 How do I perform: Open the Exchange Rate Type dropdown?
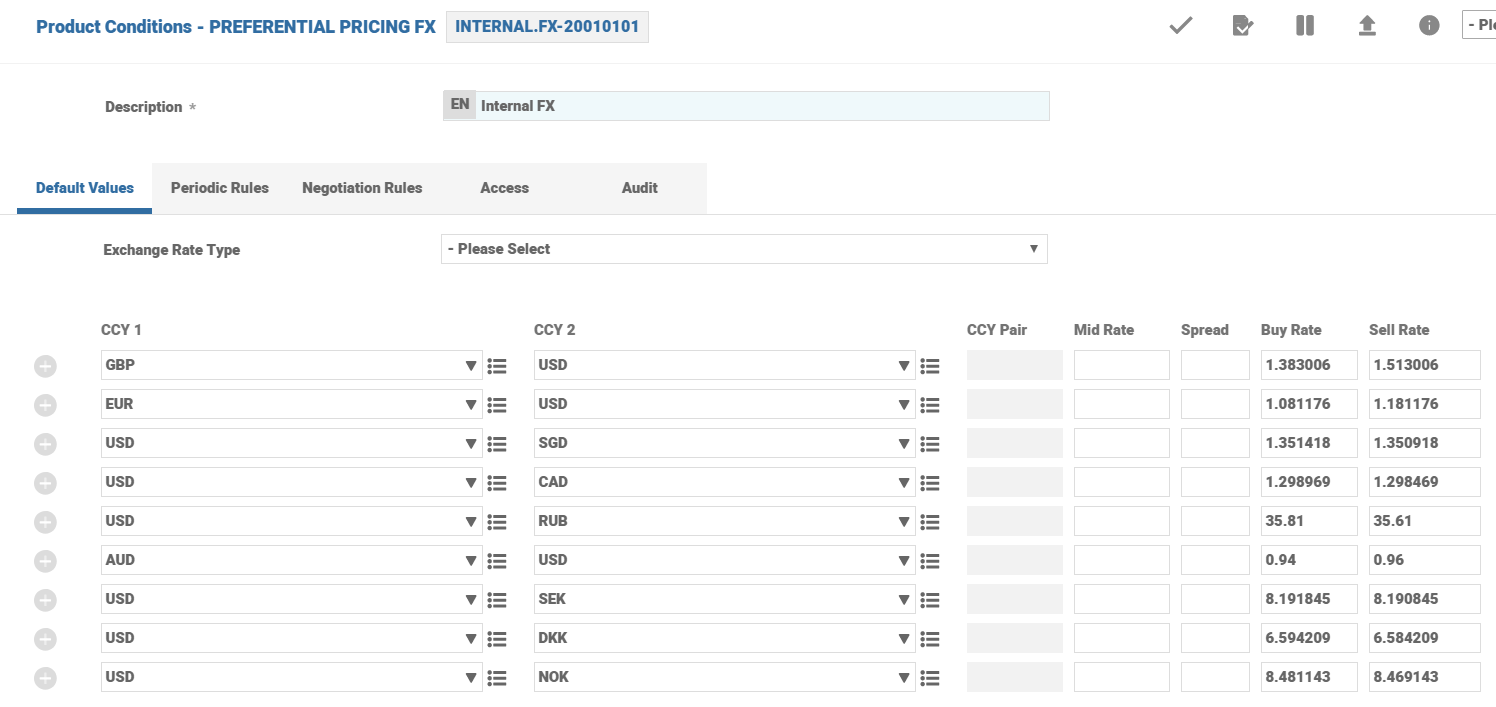pyautogui.click(x=743, y=249)
